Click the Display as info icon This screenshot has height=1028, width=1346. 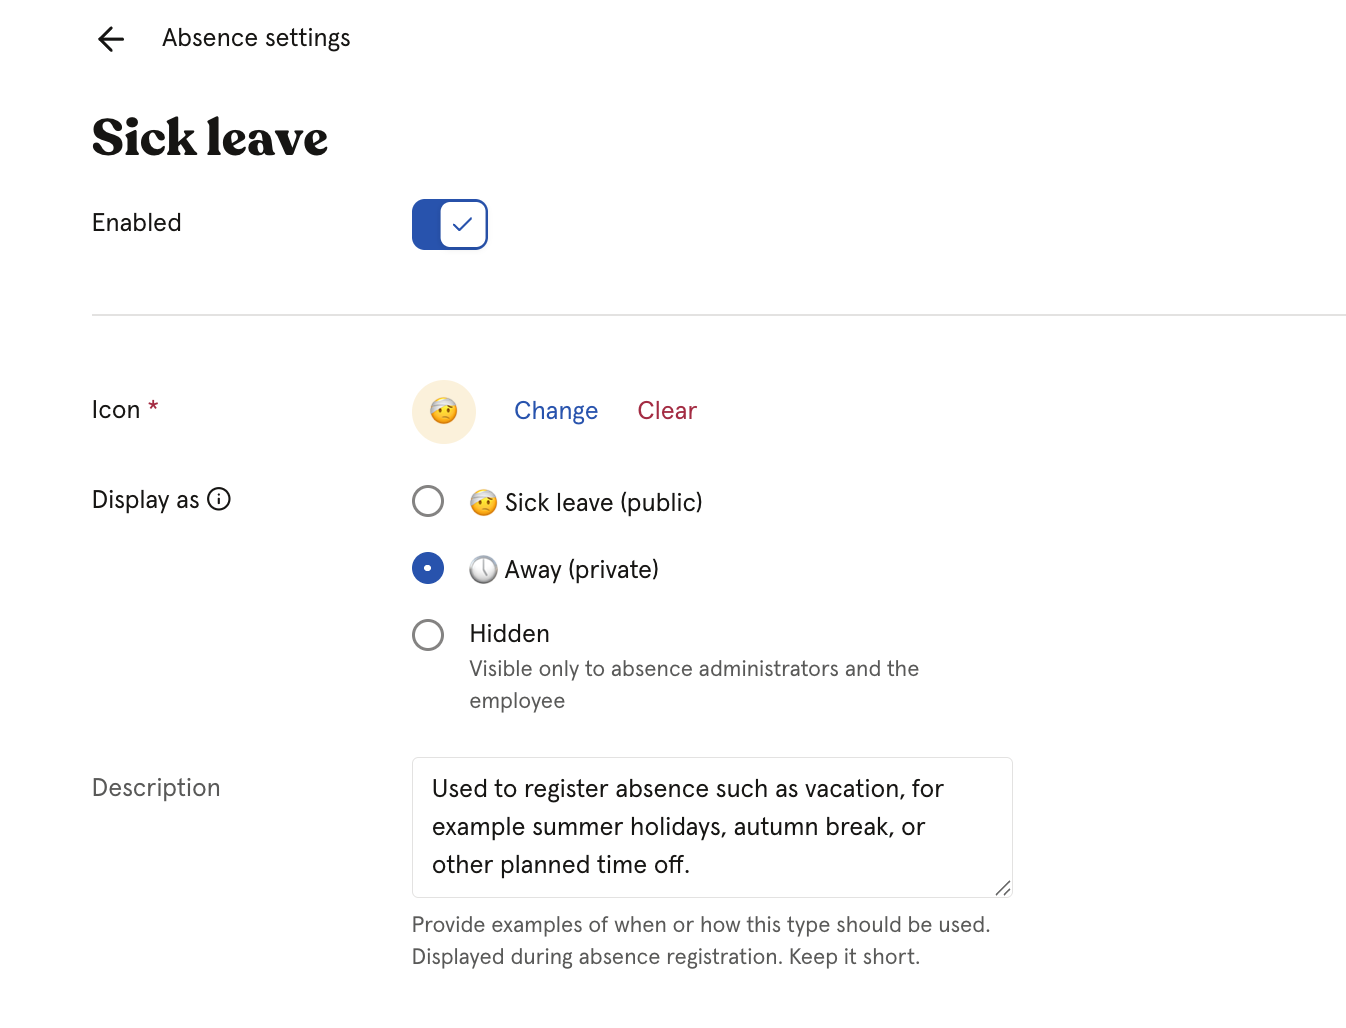(x=219, y=499)
